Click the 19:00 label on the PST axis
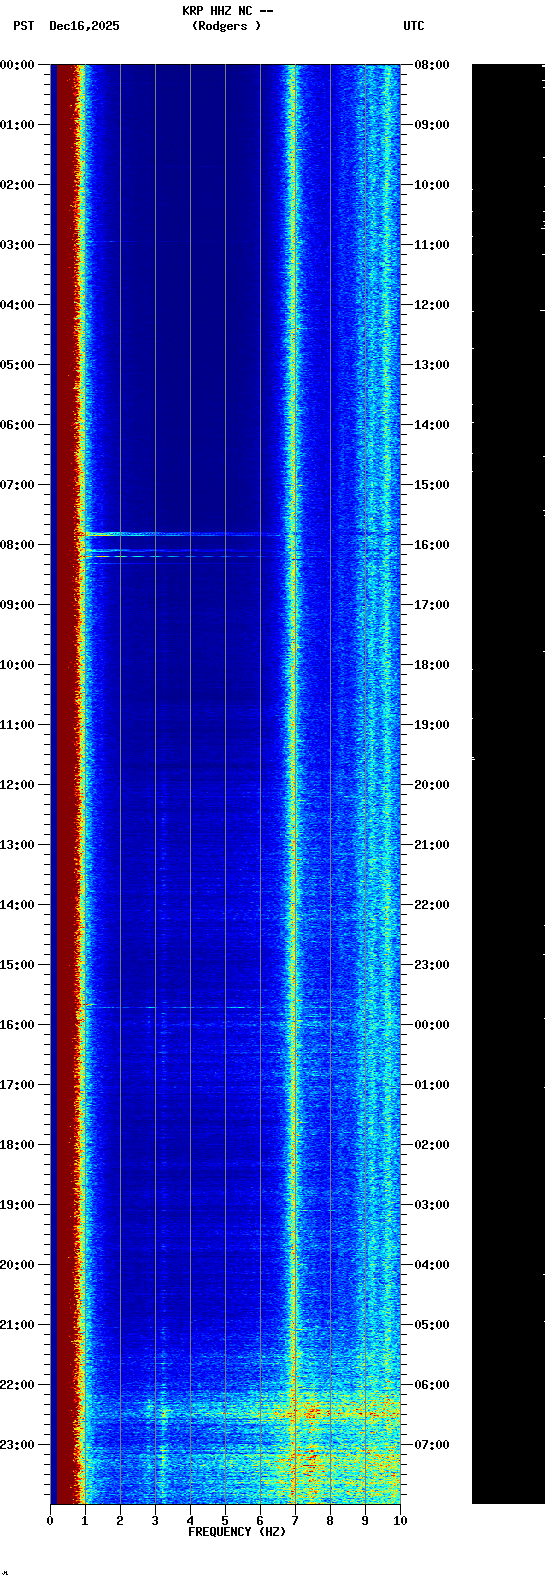This screenshot has width=552, height=1584. (18, 1205)
